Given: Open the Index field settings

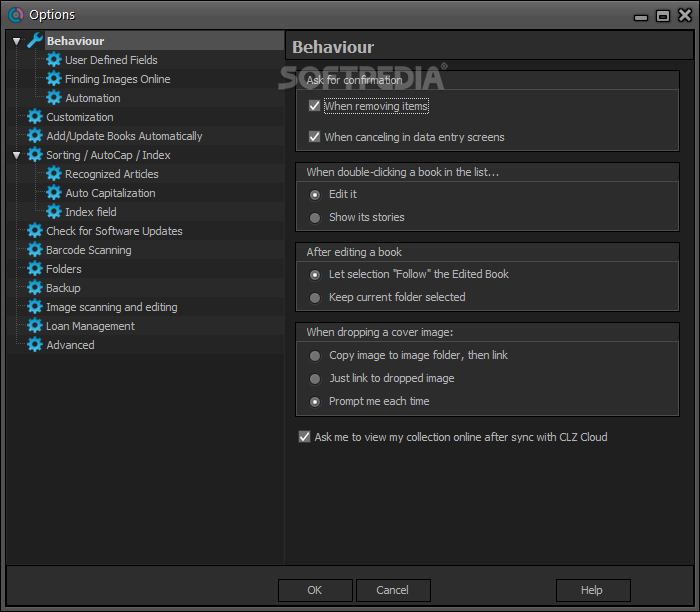Looking at the screenshot, I should [91, 212].
